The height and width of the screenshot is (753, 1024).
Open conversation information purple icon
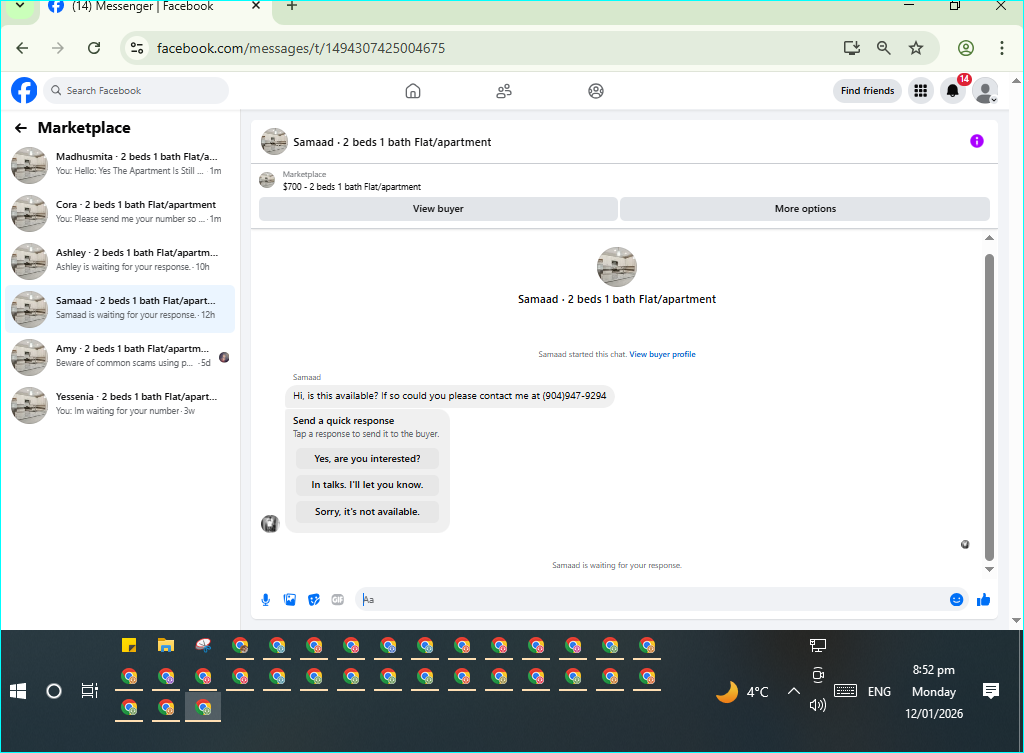pos(976,141)
